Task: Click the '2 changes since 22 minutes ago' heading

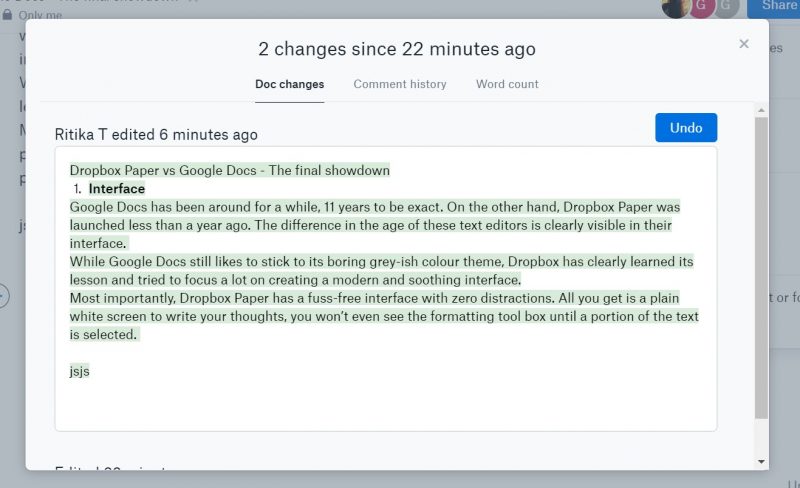Action: 397,49
